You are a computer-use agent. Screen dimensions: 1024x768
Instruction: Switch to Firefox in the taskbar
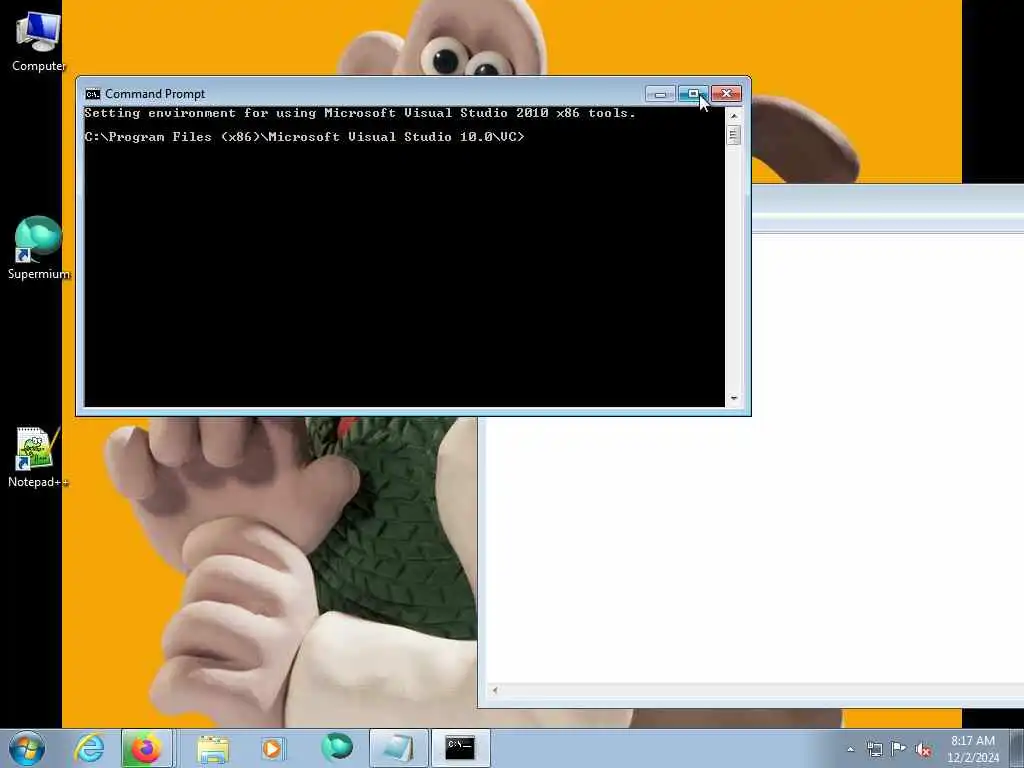pos(147,748)
